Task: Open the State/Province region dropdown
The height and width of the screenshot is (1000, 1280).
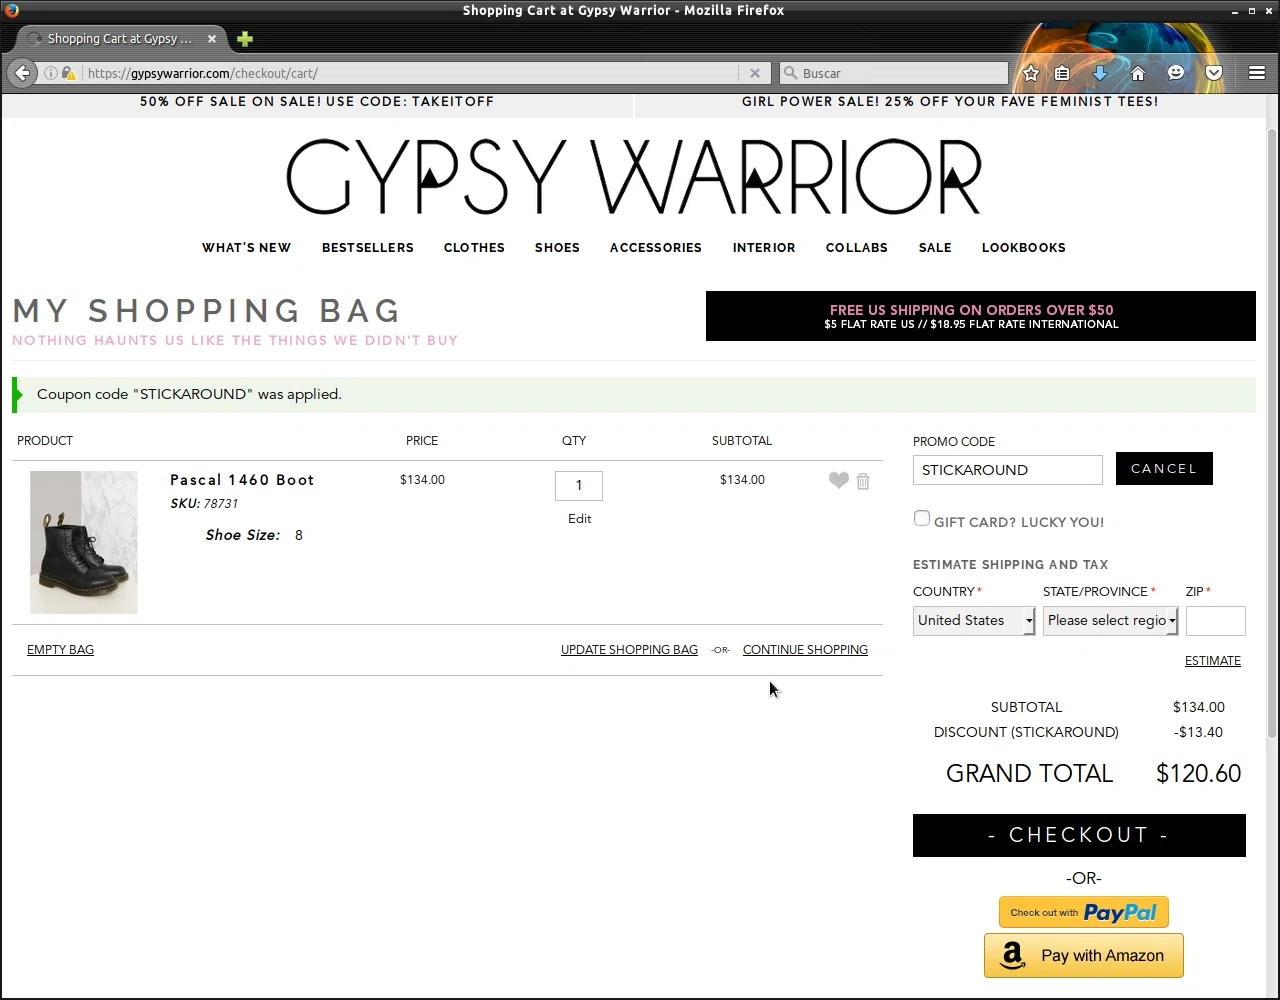Action: click(1111, 621)
